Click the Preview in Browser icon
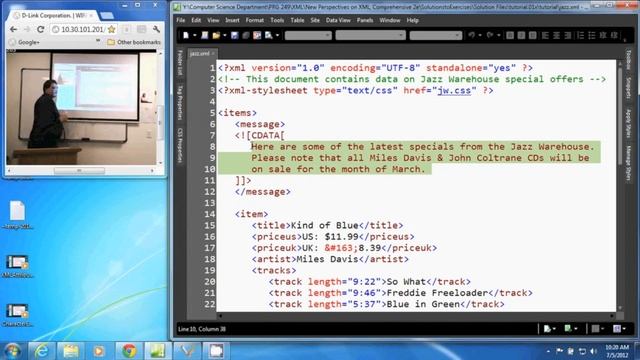640x360 pixels. (269, 36)
